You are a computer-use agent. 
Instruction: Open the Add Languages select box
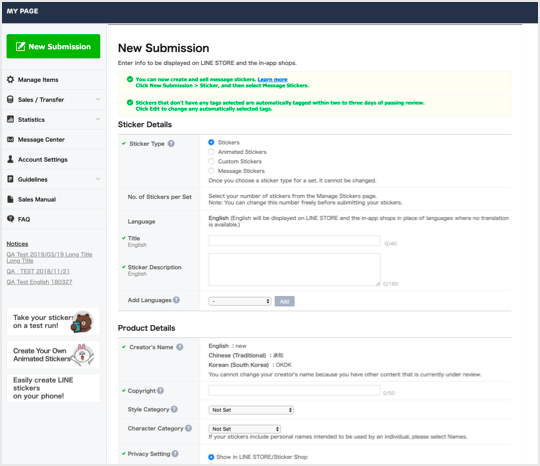tap(240, 301)
